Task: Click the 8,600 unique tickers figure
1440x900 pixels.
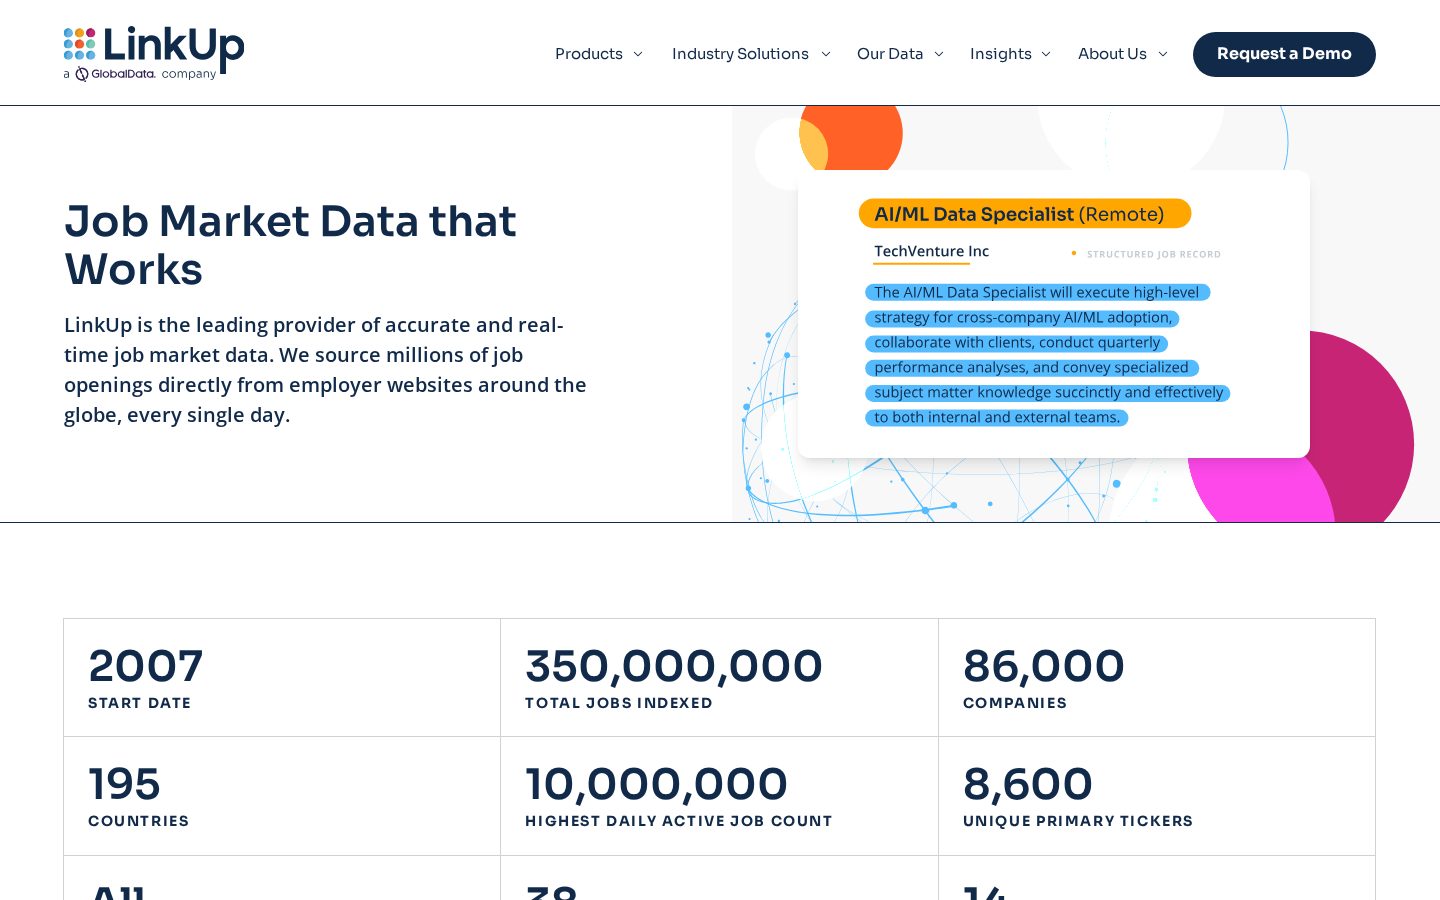Action: tap(1028, 784)
